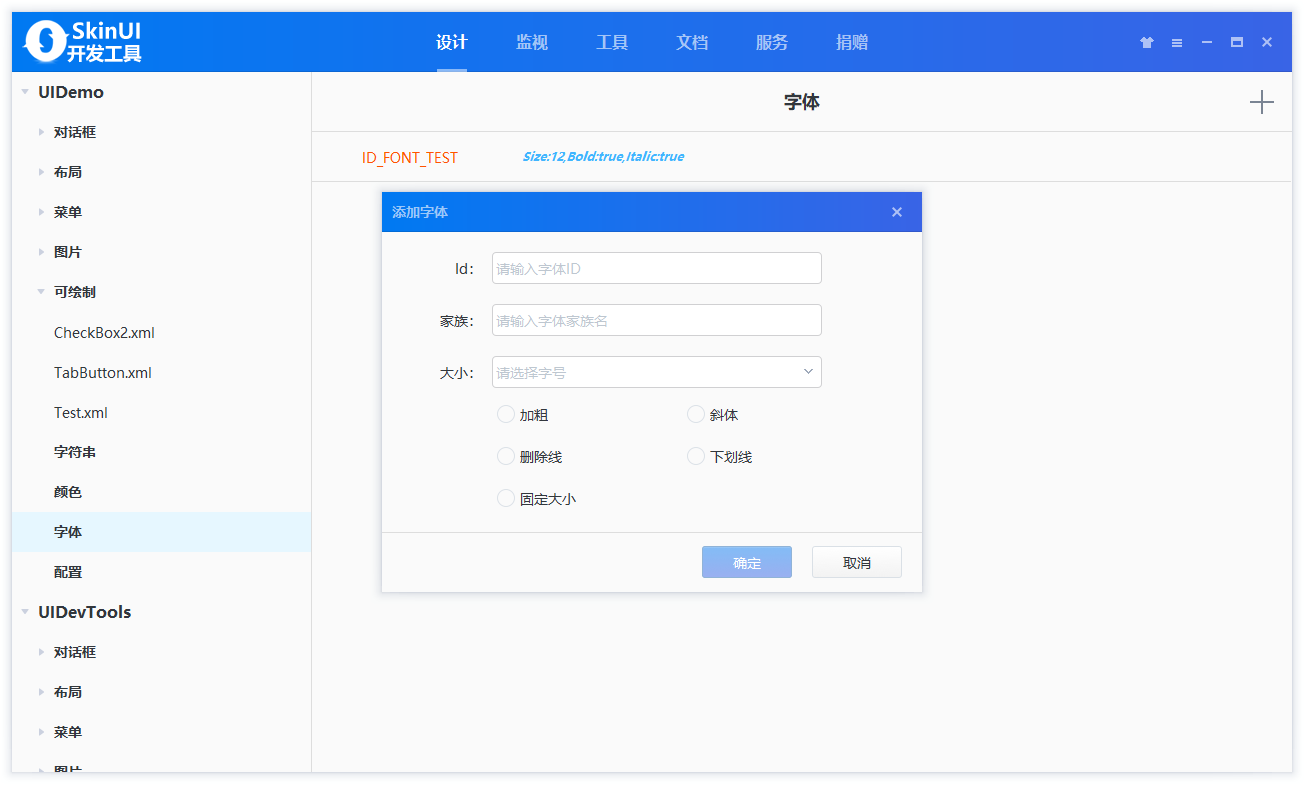
Task: Switch to the 文档 tab
Action: pyautogui.click(x=692, y=42)
